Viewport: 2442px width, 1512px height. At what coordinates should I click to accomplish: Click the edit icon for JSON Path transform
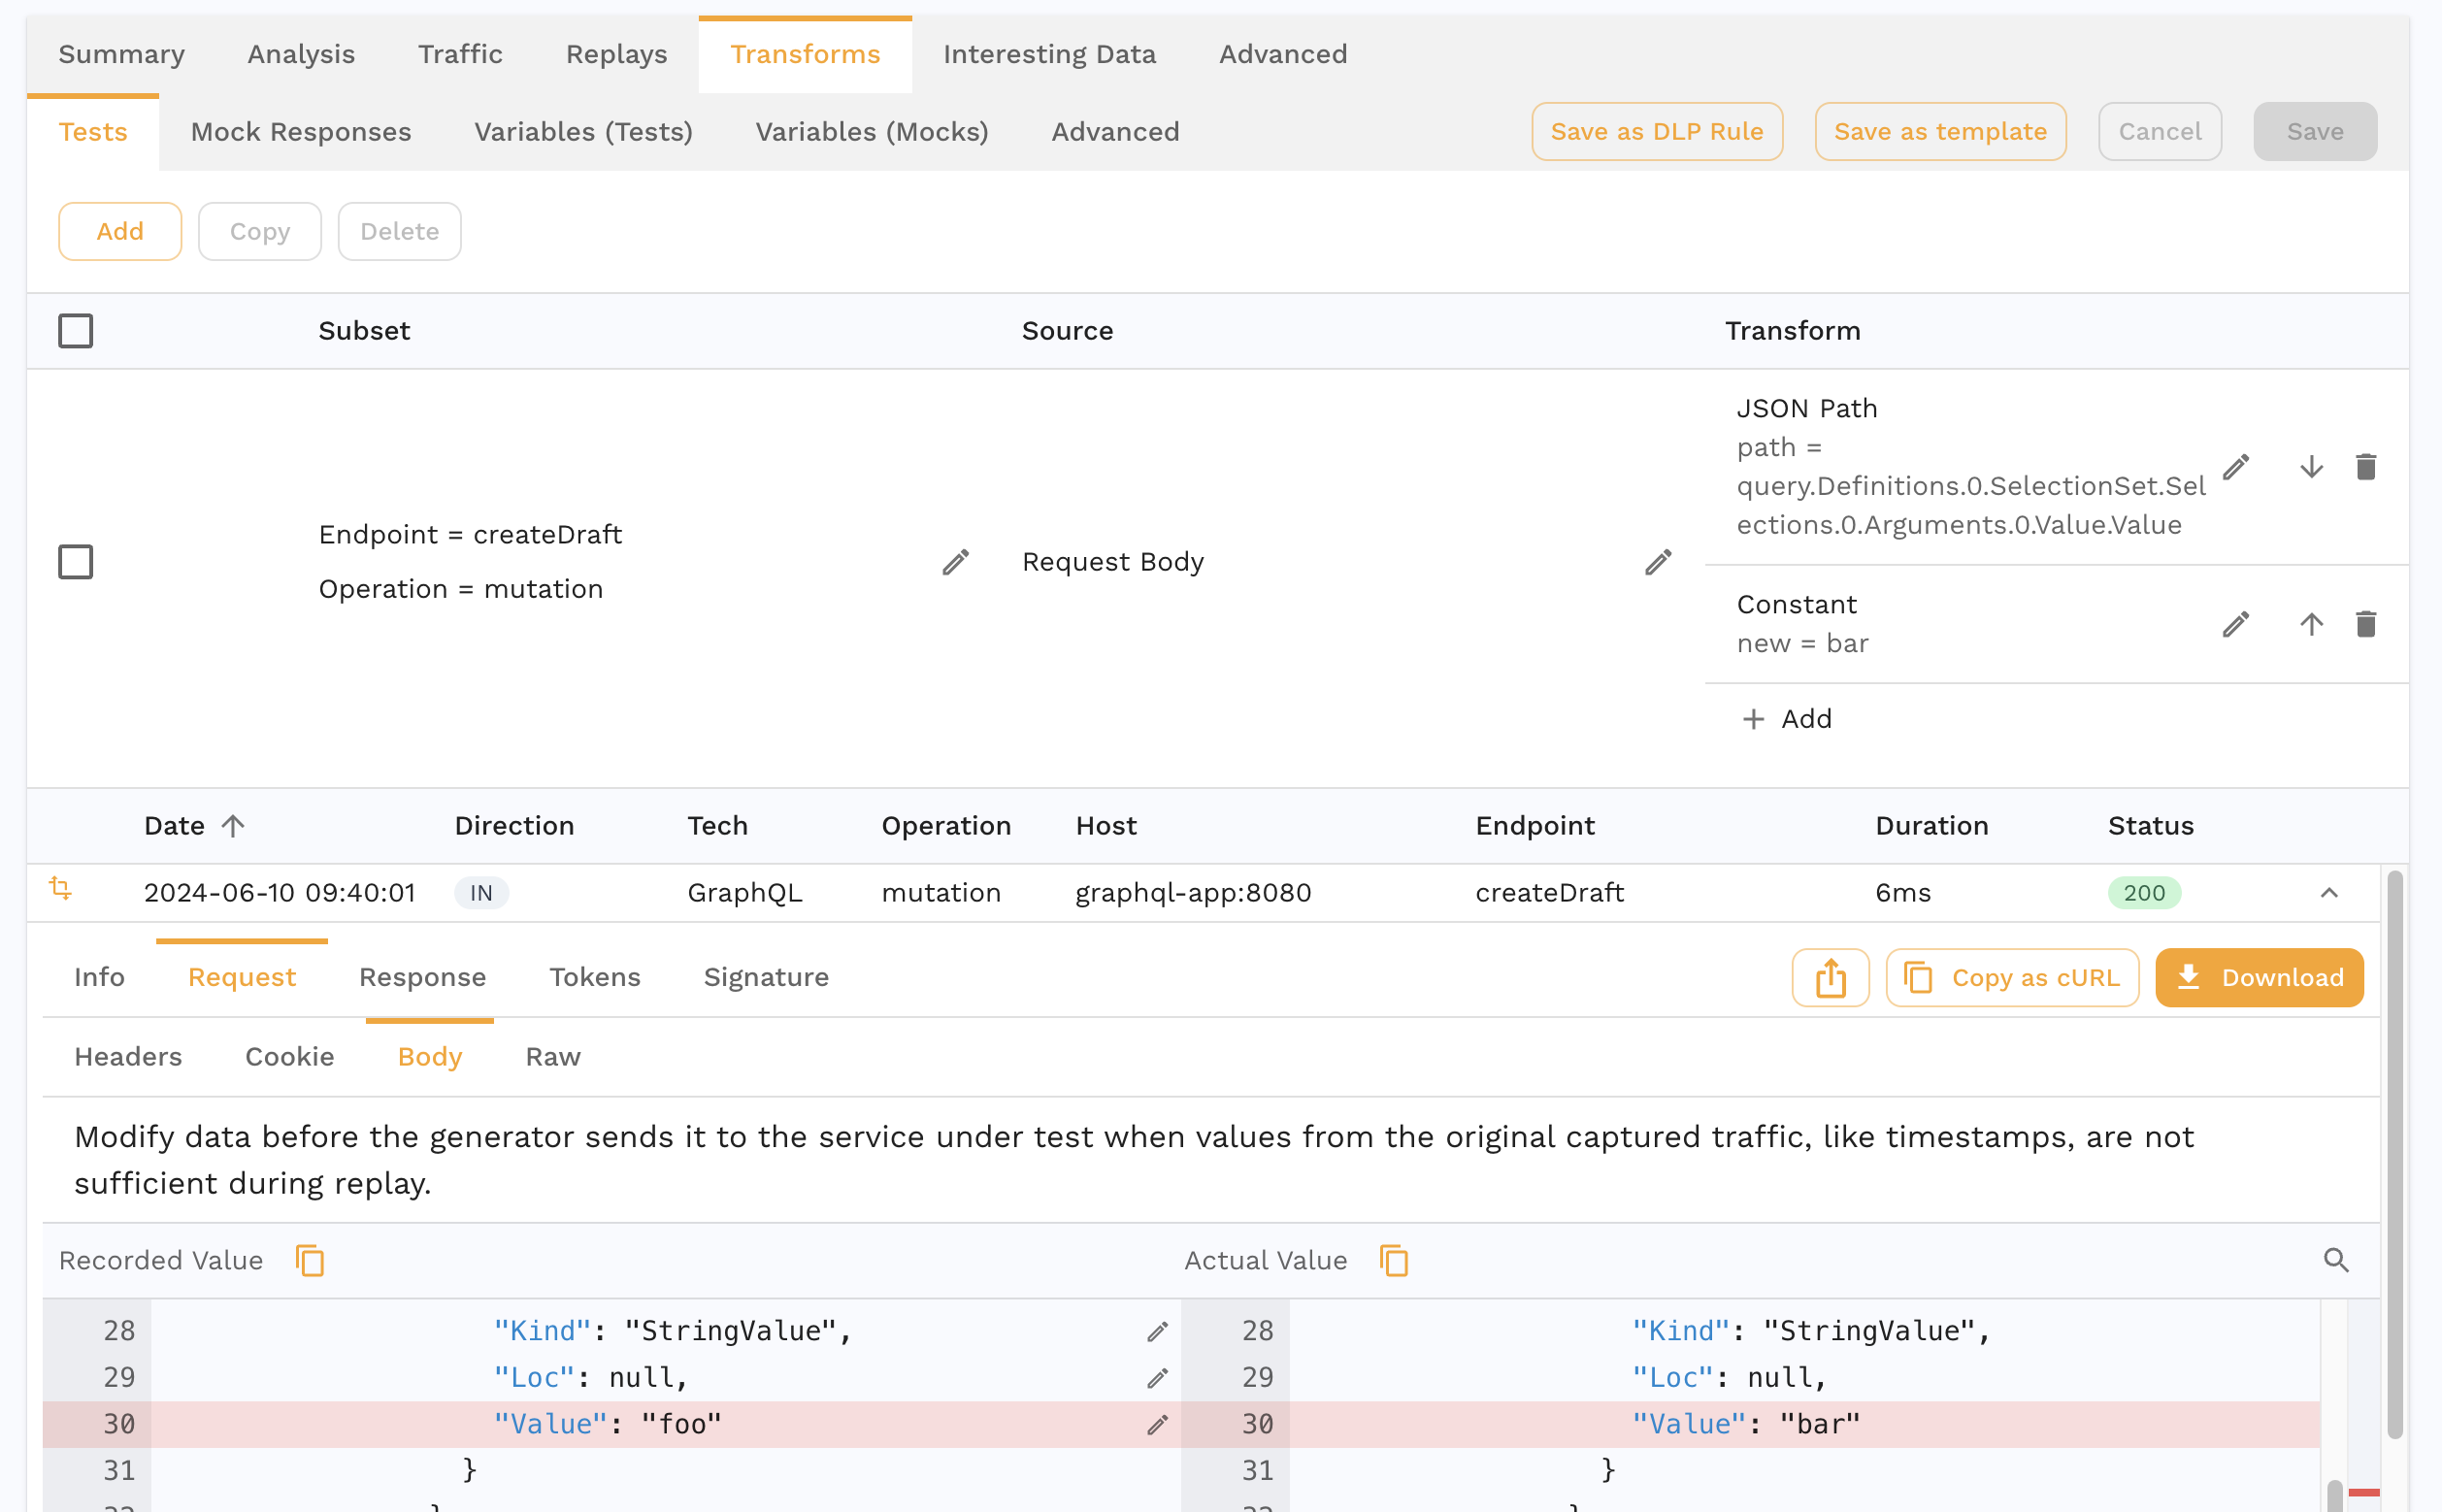coord(2238,466)
